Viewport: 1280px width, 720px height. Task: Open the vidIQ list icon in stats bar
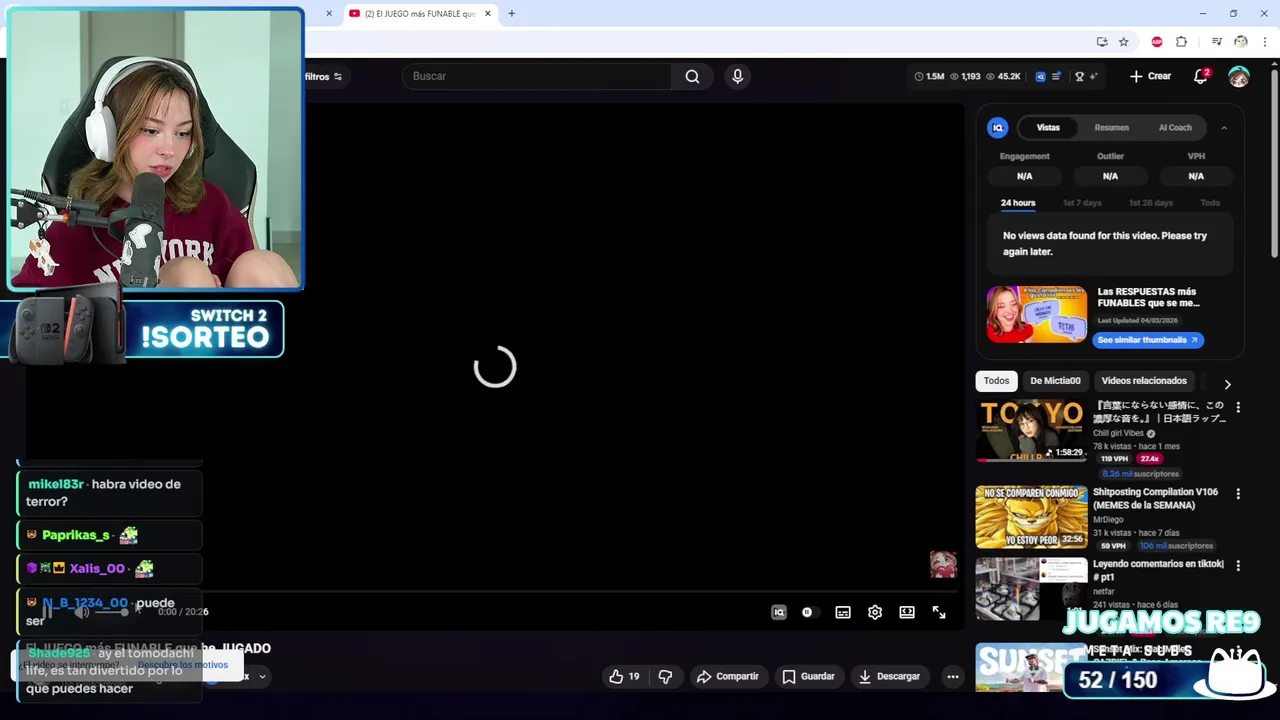1056,76
